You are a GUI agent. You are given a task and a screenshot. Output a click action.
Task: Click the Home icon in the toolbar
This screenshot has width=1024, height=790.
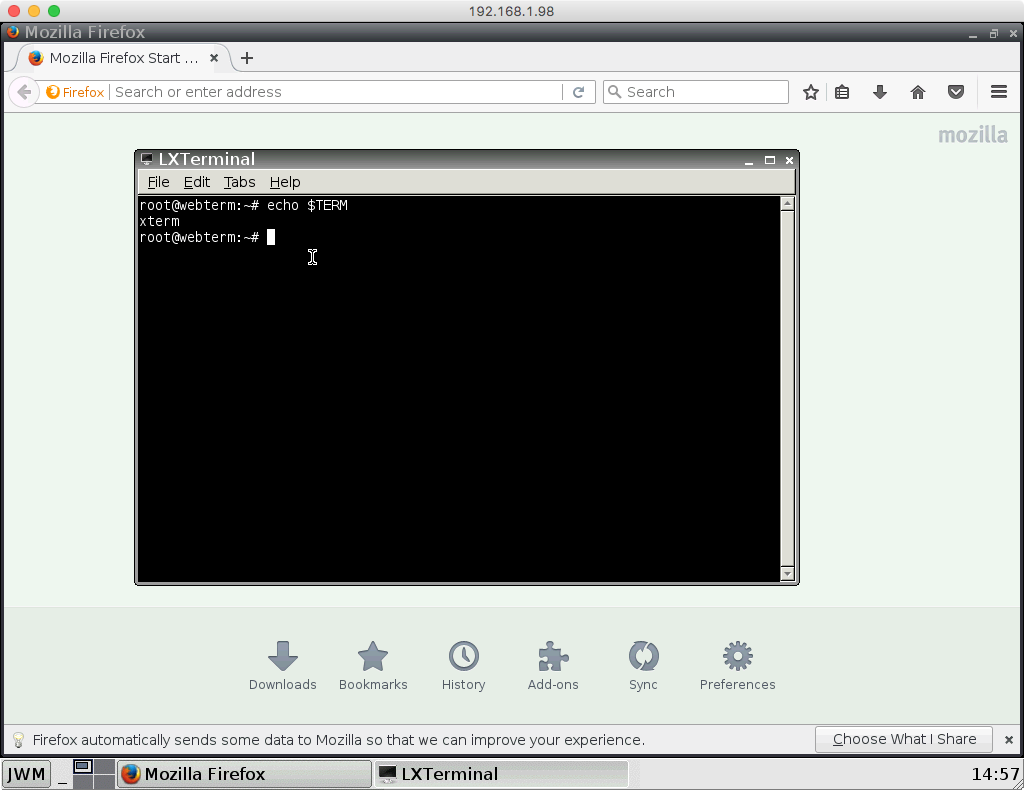[x=918, y=91]
